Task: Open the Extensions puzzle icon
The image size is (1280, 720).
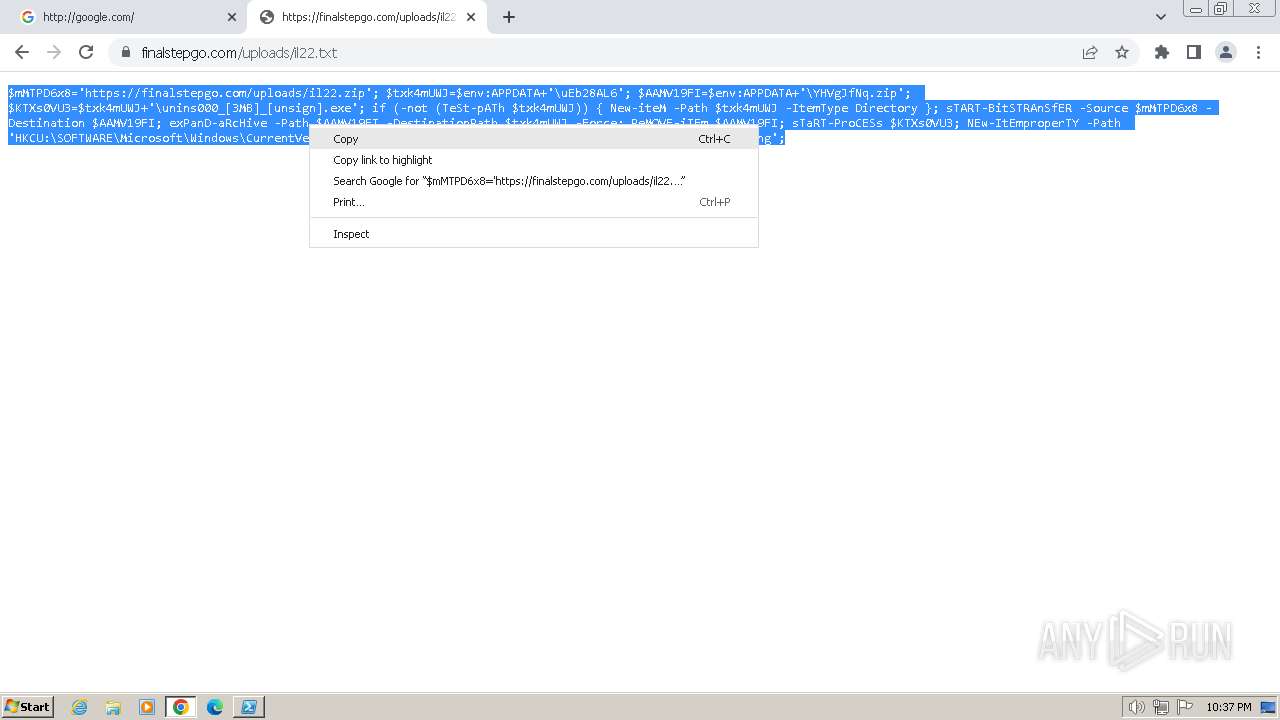Action: pyautogui.click(x=1161, y=52)
